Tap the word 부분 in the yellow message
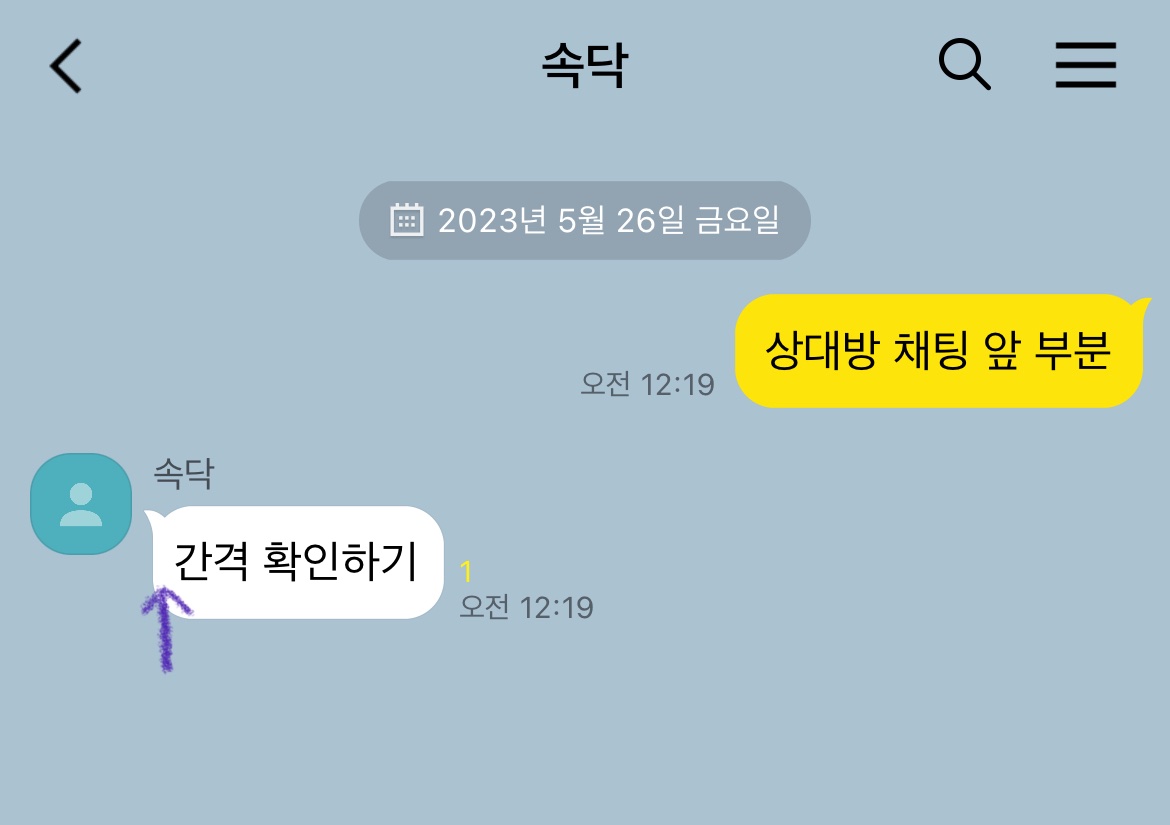 tap(1072, 350)
